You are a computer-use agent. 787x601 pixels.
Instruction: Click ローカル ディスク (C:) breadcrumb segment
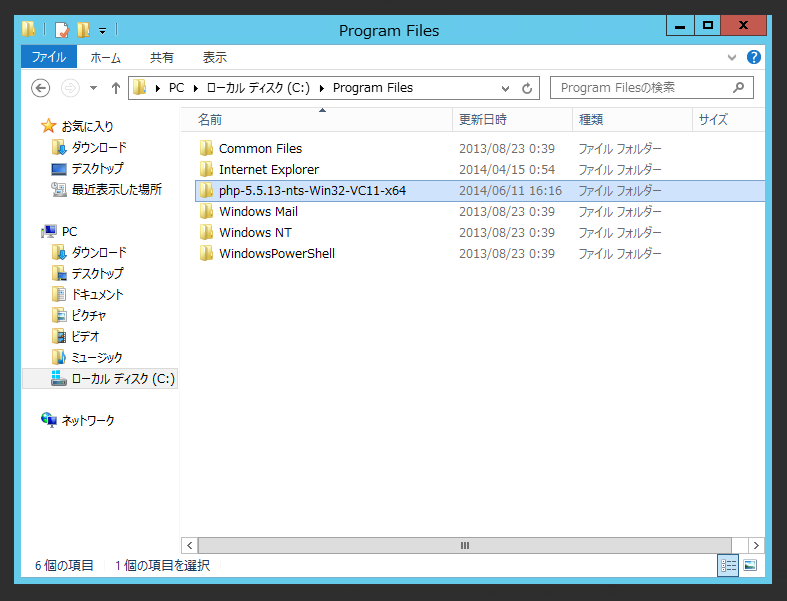pyautogui.click(x=258, y=88)
